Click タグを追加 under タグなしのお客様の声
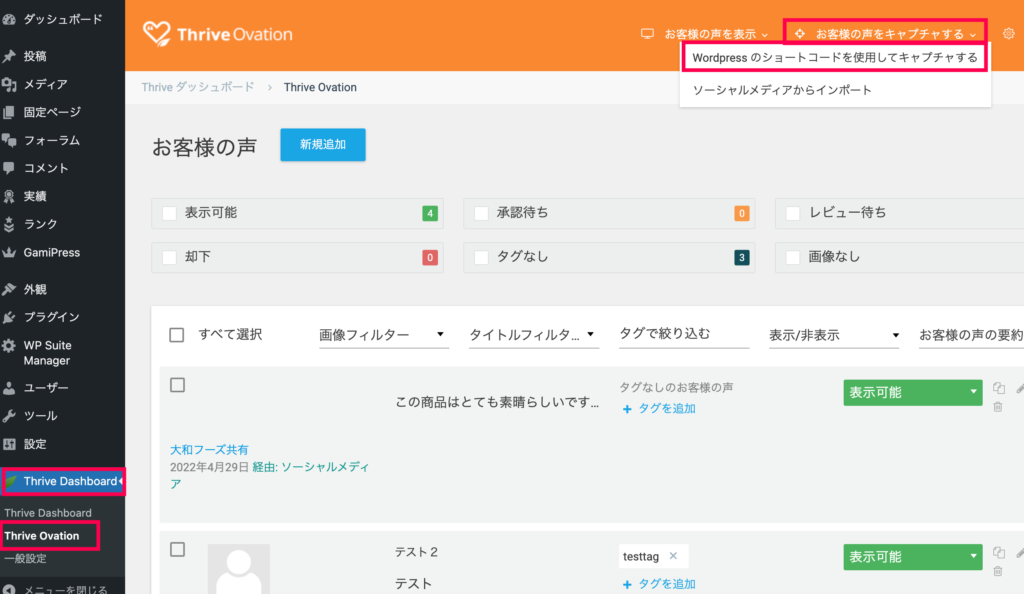This screenshot has width=1024, height=594. pyautogui.click(x=660, y=409)
